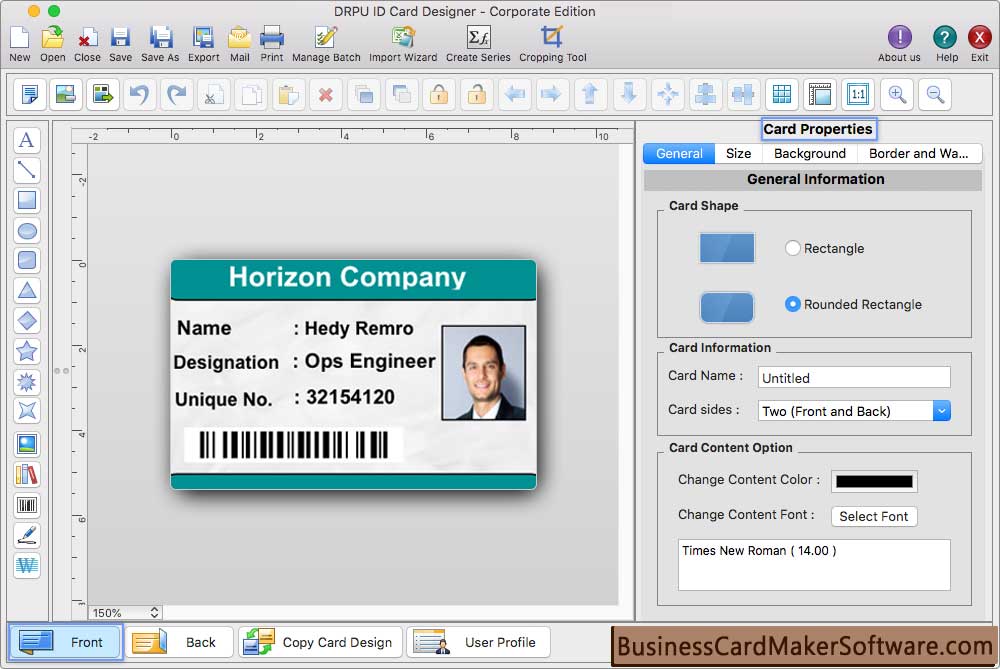Image resolution: width=1000 pixels, height=669 pixels.
Task: Switch to Border and Watermark tab
Action: (x=918, y=154)
